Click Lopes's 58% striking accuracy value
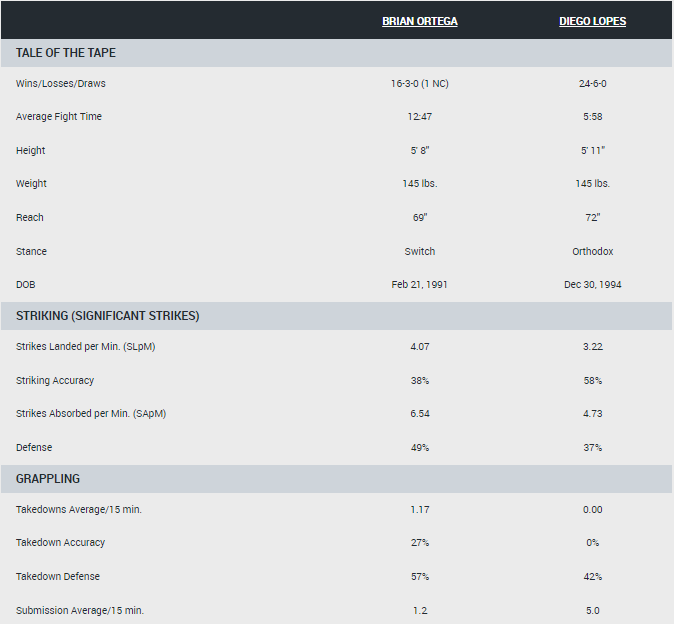 tap(593, 381)
